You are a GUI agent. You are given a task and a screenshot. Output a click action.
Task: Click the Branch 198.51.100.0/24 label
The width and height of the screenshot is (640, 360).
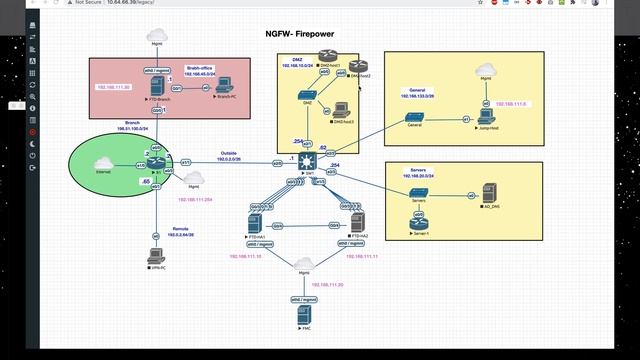132,125
